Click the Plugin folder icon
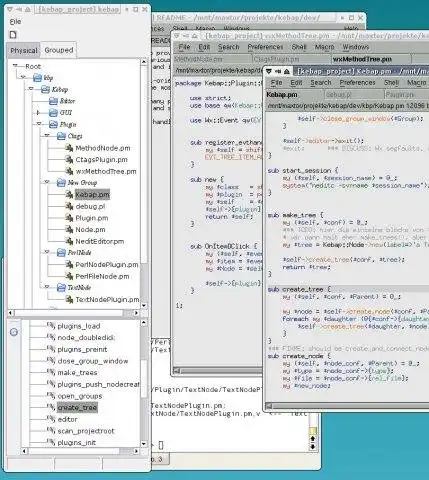Image resolution: width=429 pixels, height=480 pixels. pos(53,124)
